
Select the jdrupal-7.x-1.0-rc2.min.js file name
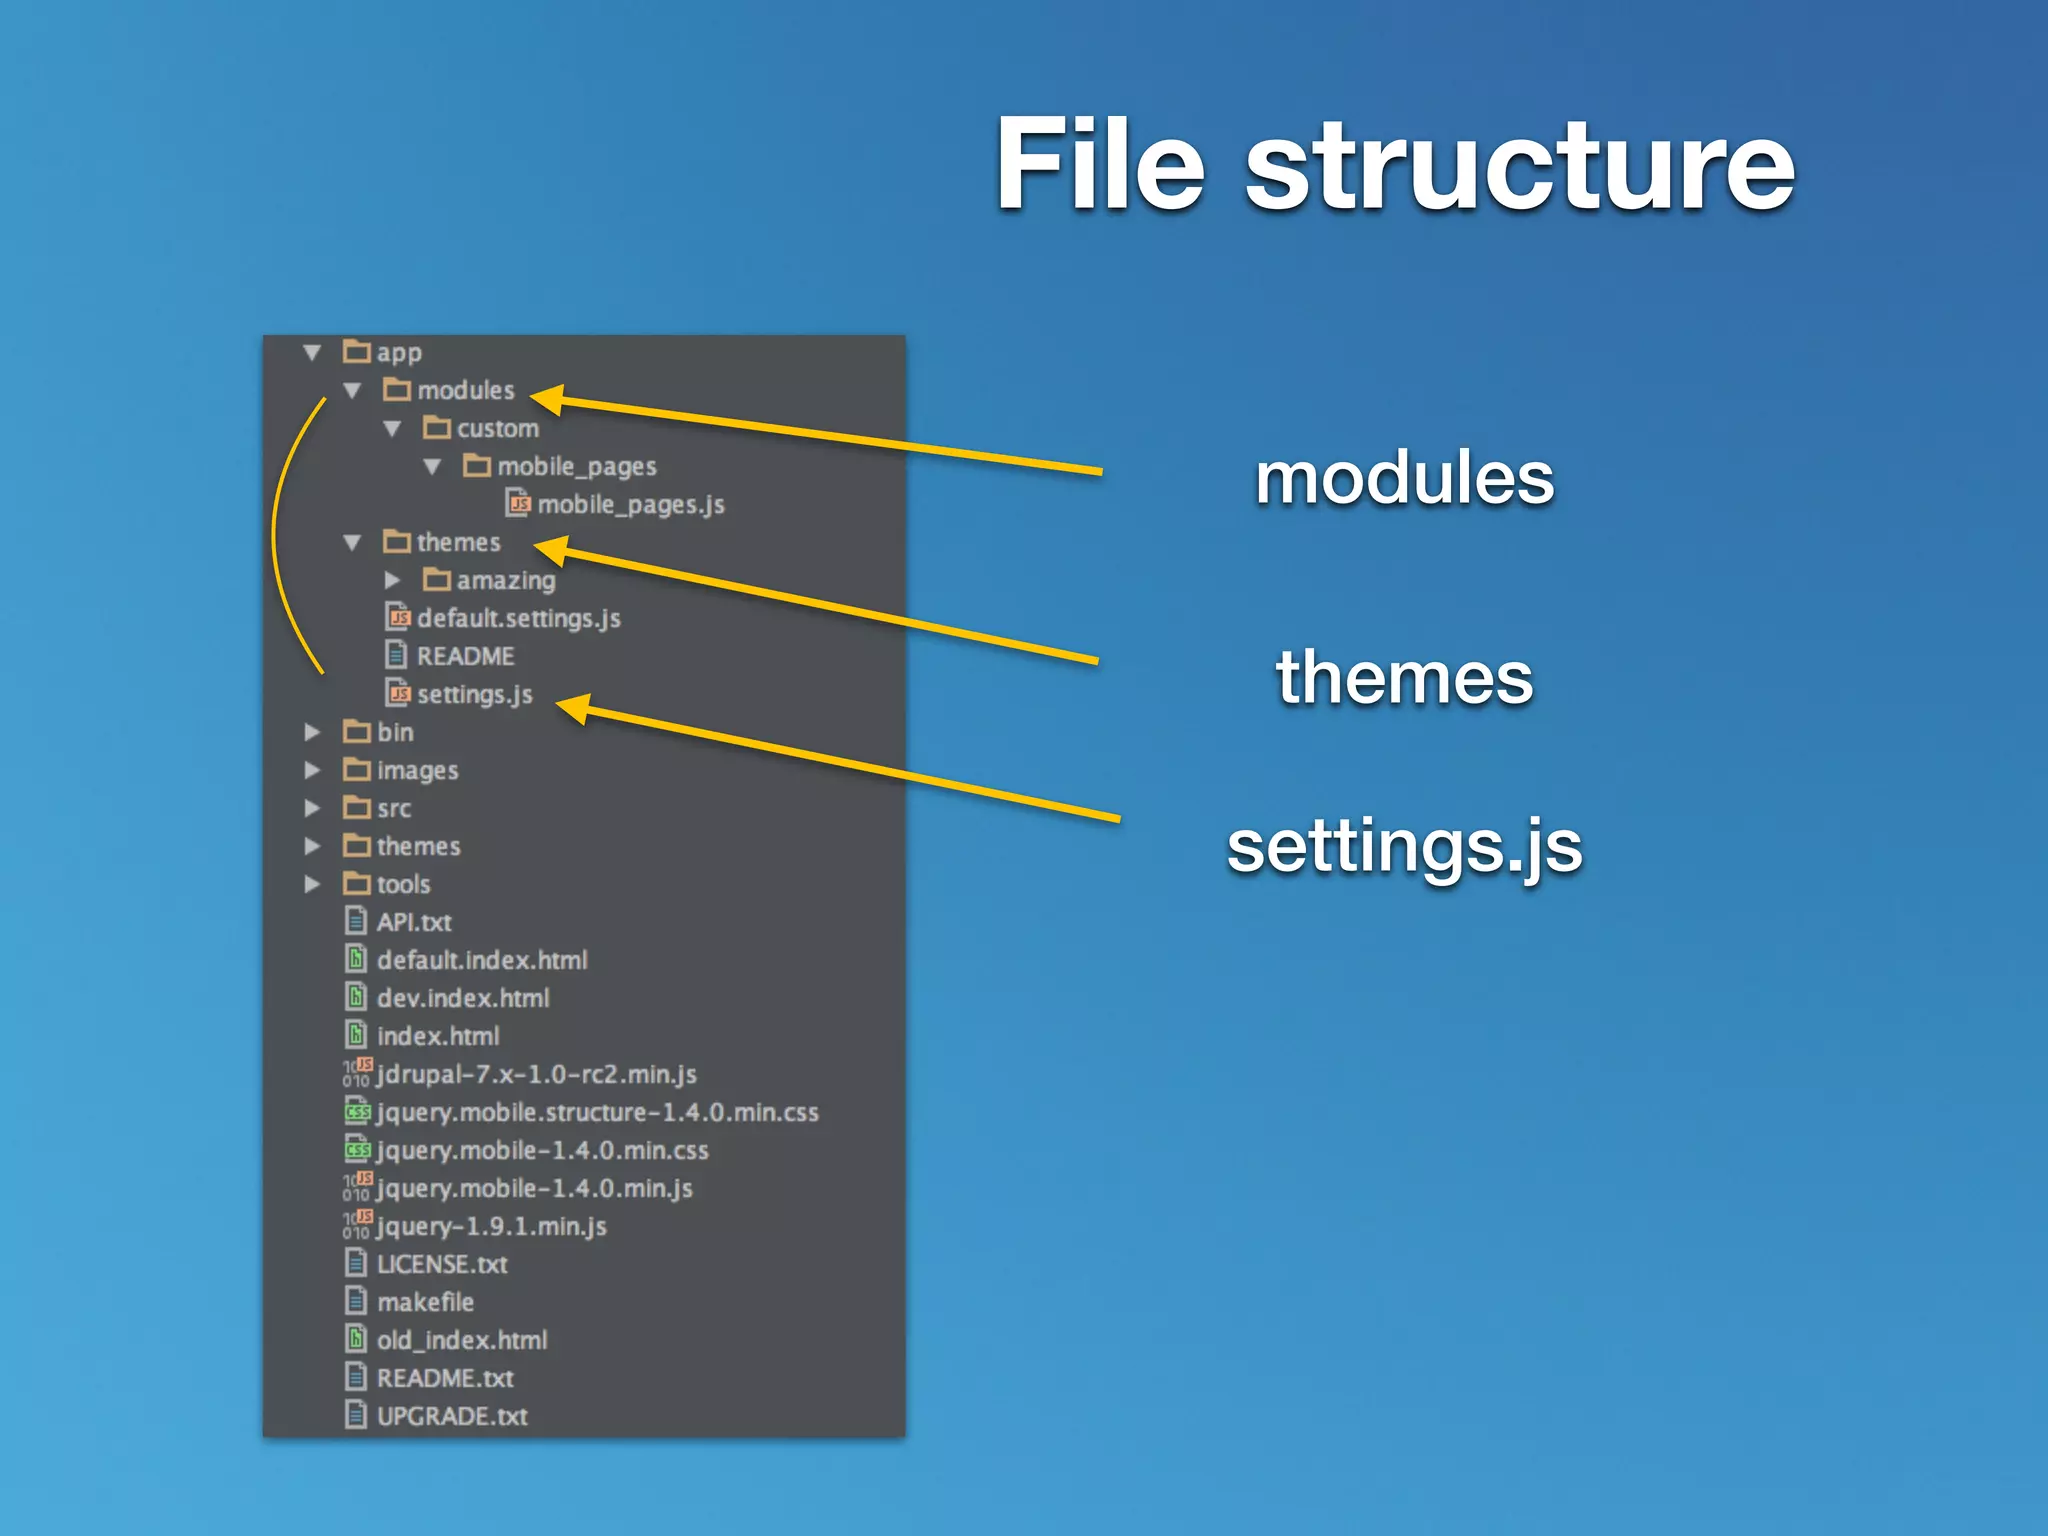coord(537,1075)
